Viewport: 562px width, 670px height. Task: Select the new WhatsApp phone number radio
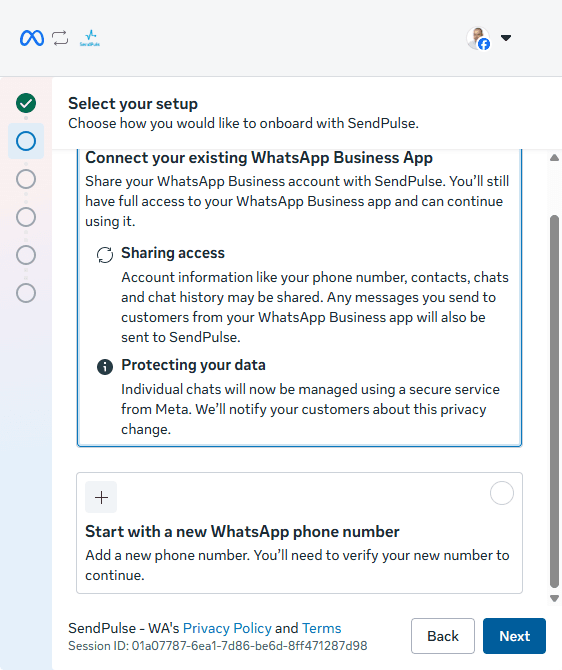tap(502, 493)
